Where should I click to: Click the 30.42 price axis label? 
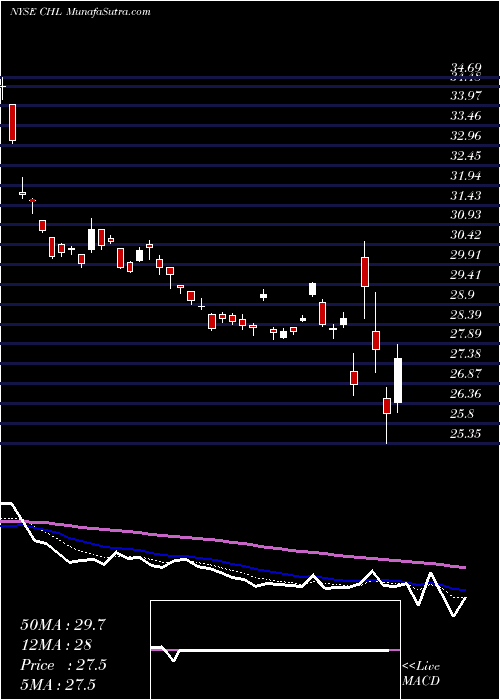point(466,235)
